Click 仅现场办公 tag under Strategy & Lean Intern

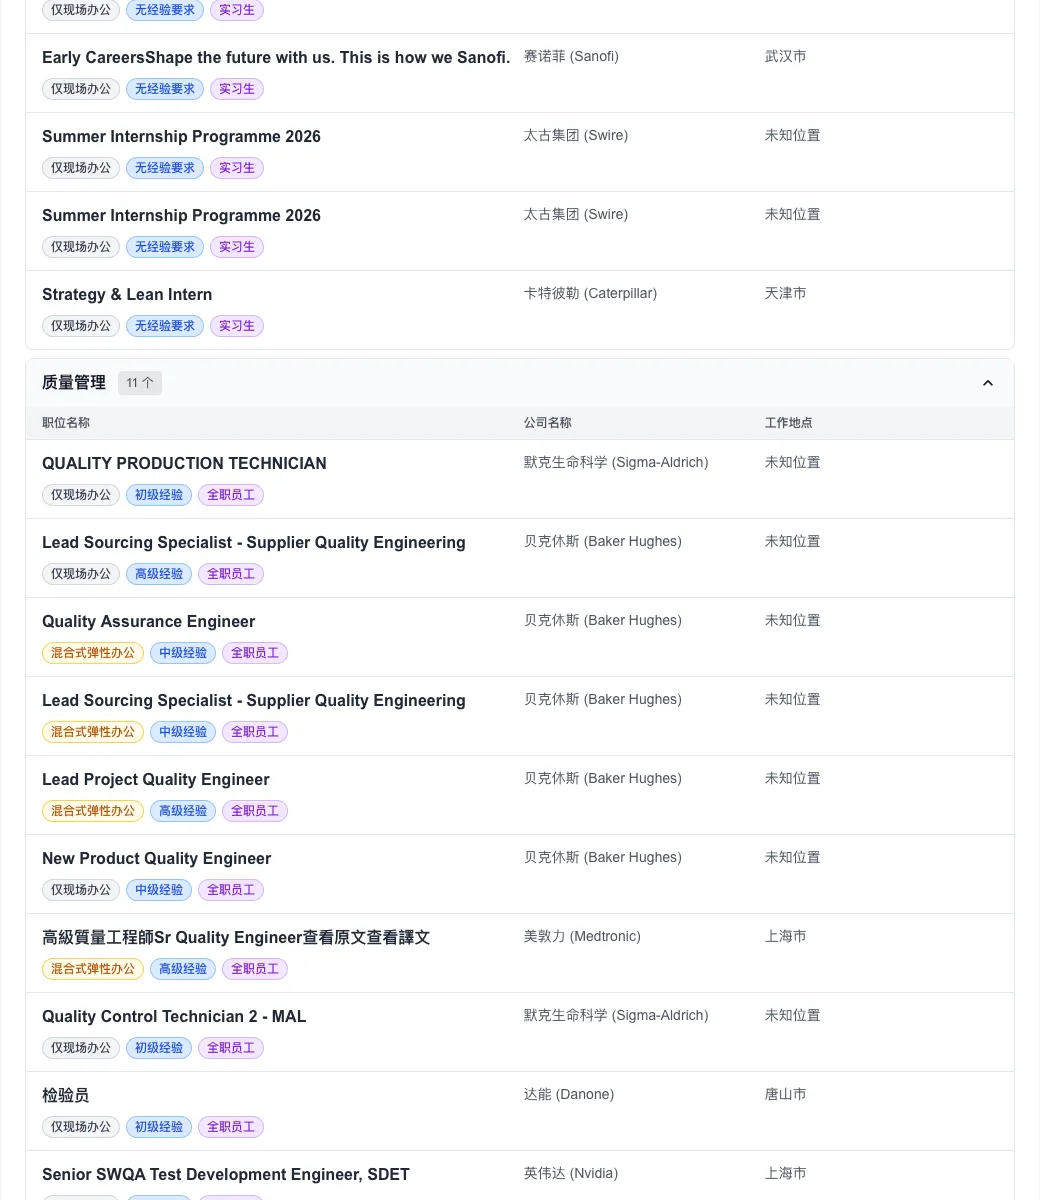pyautogui.click(x=81, y=326)
